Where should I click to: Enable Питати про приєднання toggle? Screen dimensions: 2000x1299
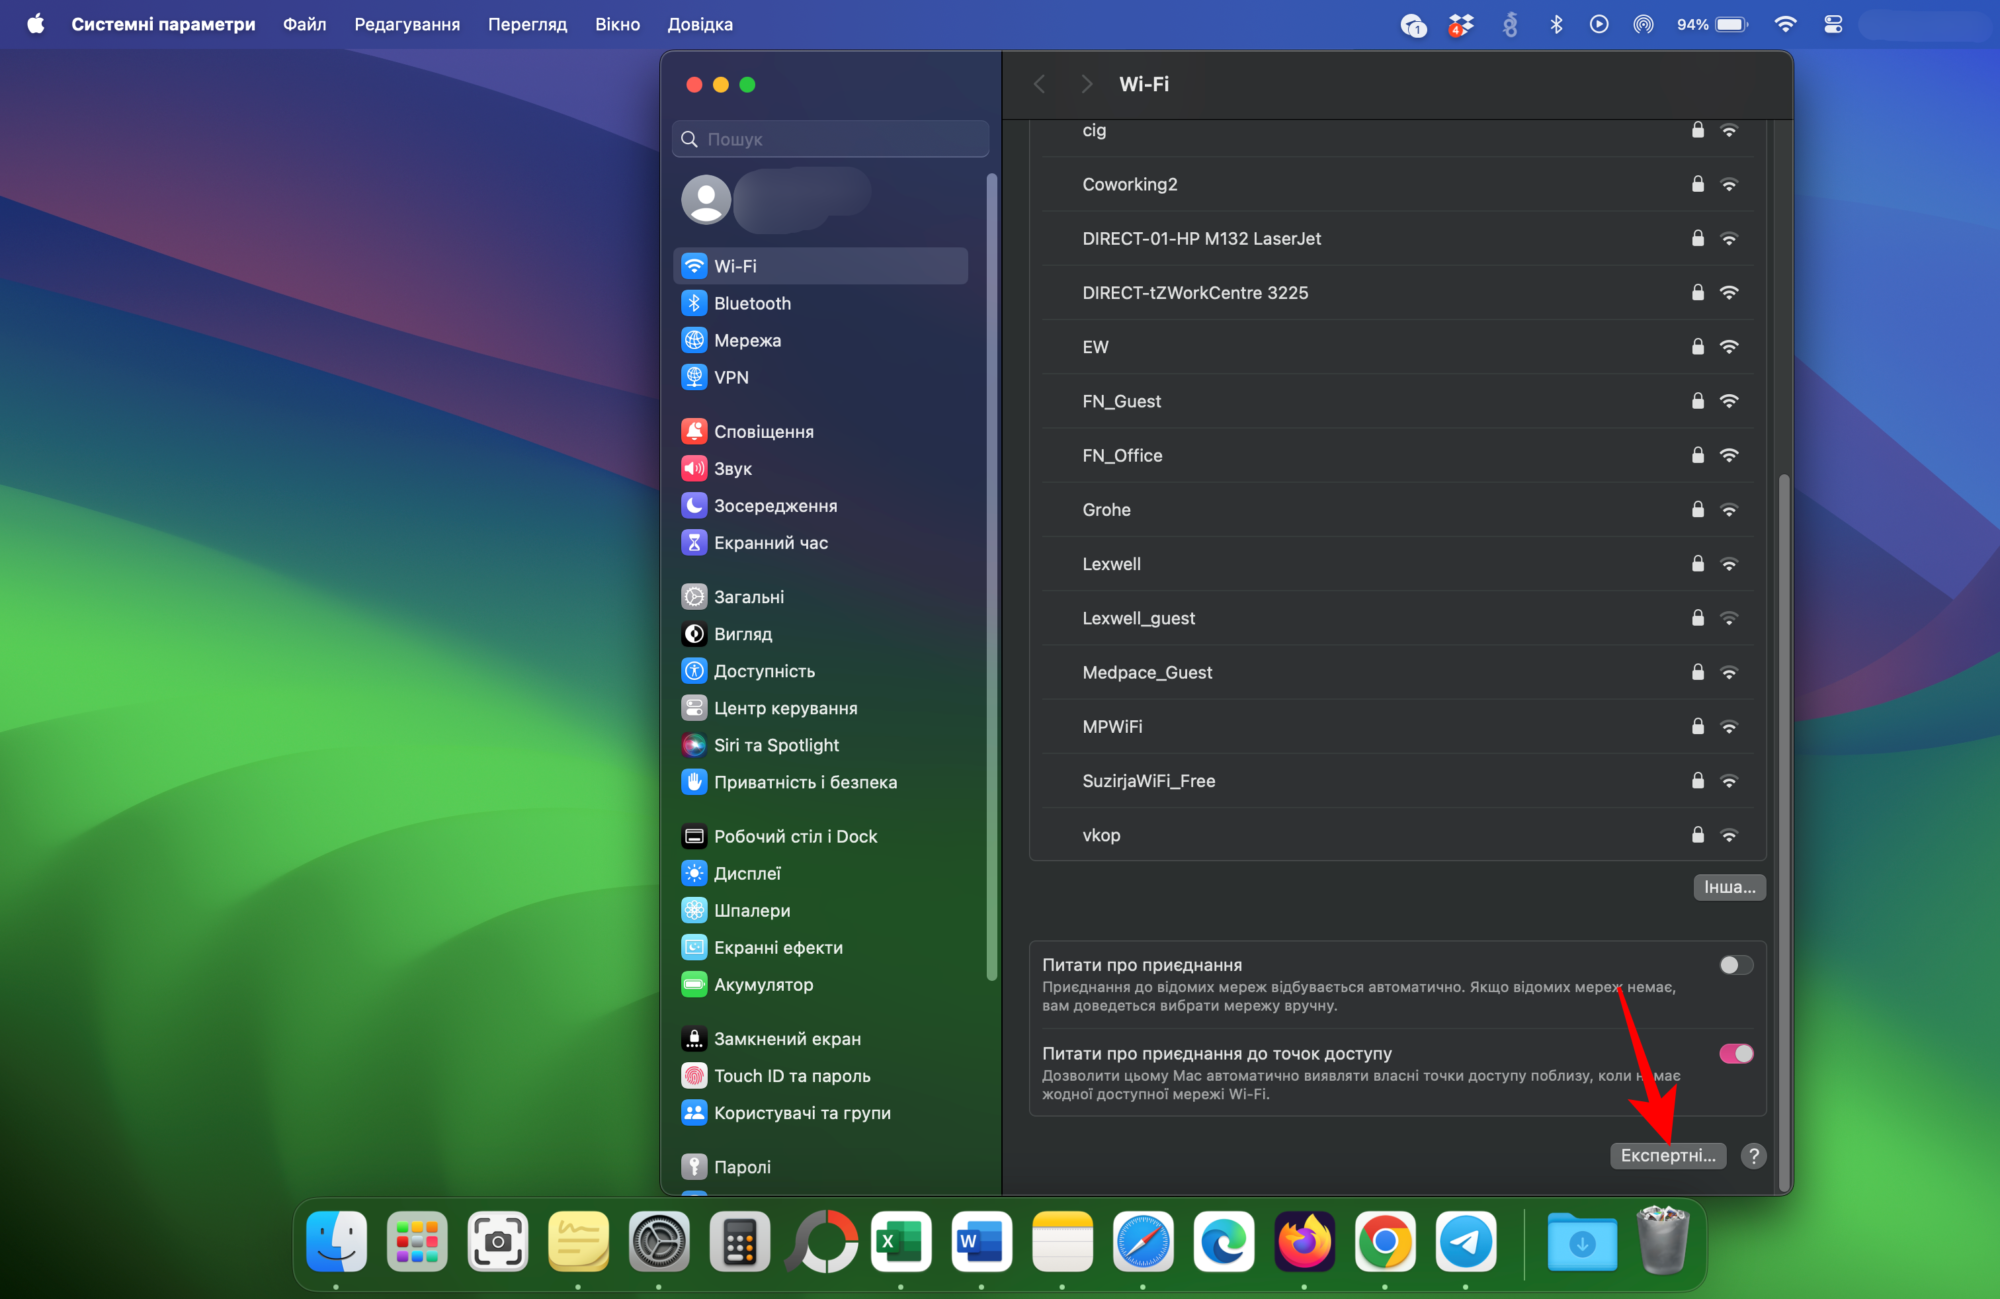[x=1736, y=965]
